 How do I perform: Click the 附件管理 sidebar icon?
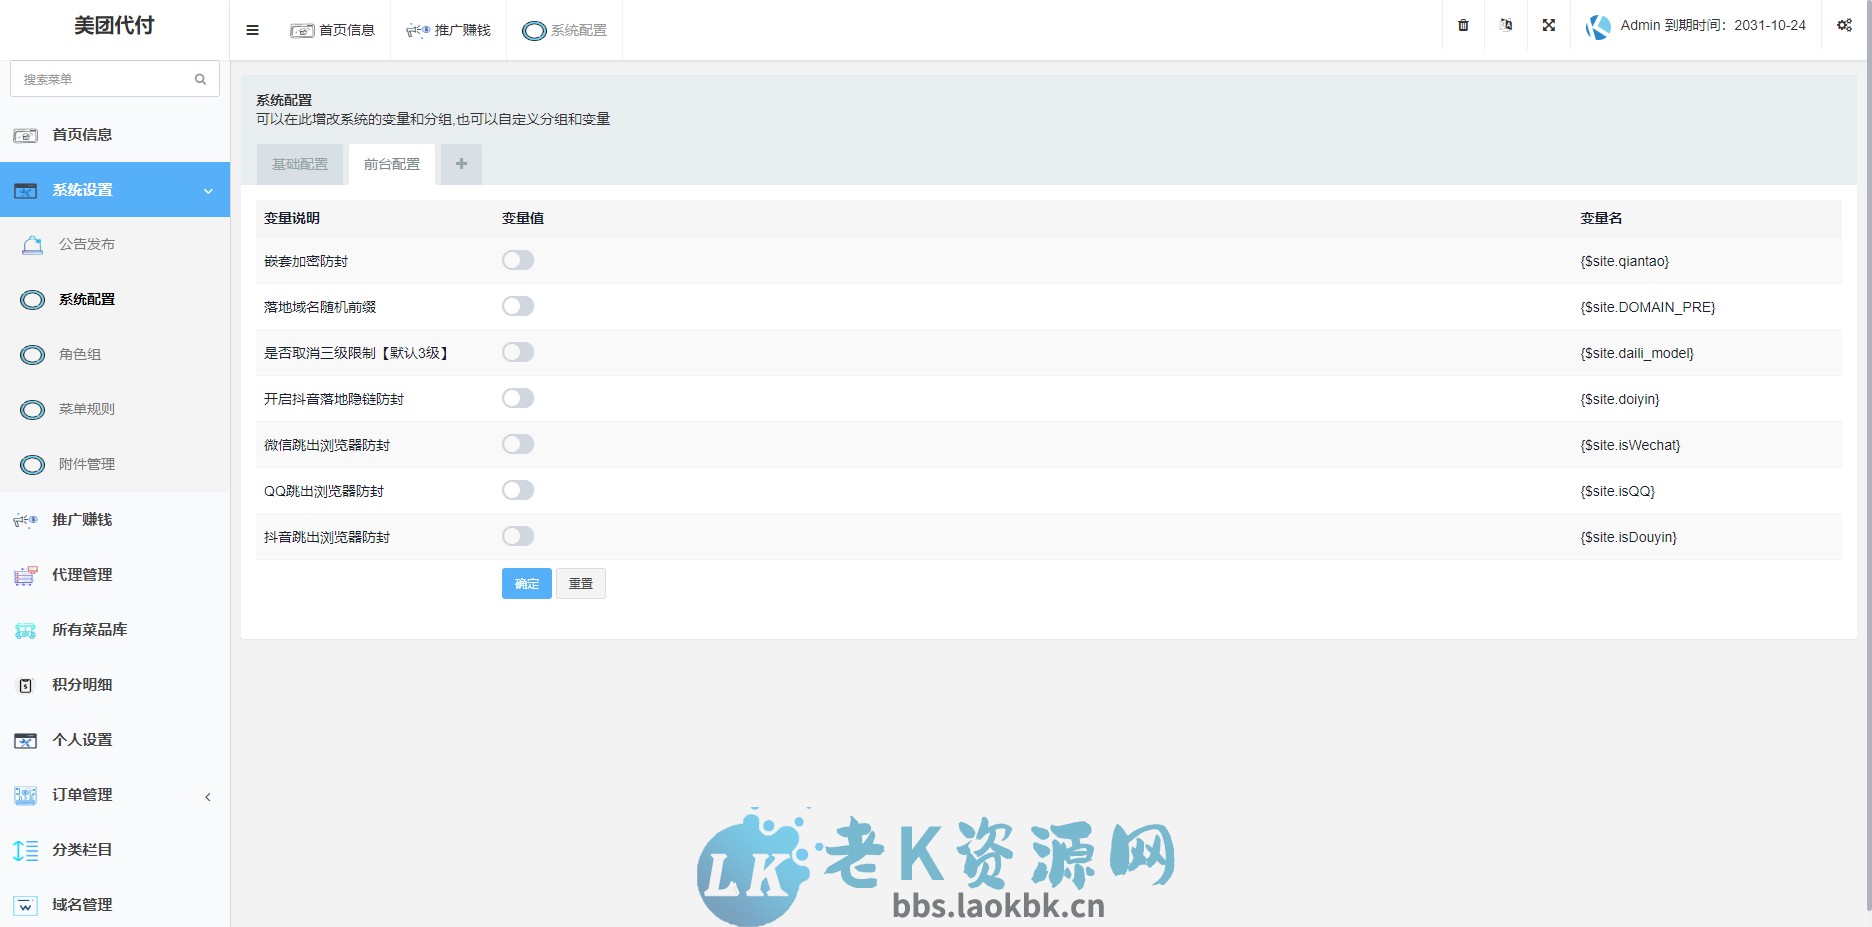31,464
